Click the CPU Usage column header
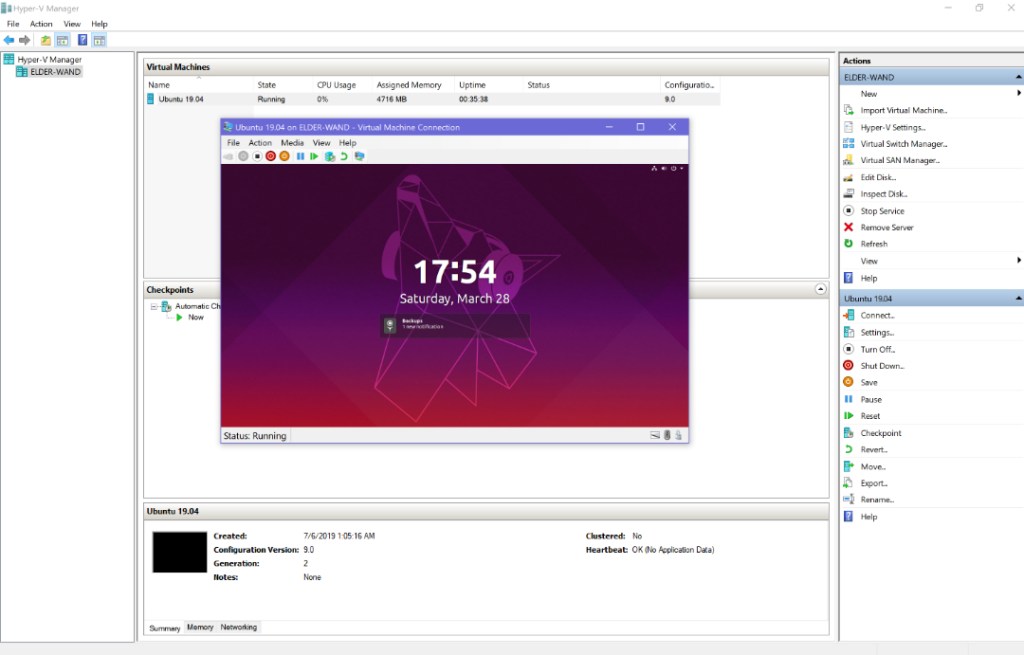The image size is (1024, 655). 337,85
